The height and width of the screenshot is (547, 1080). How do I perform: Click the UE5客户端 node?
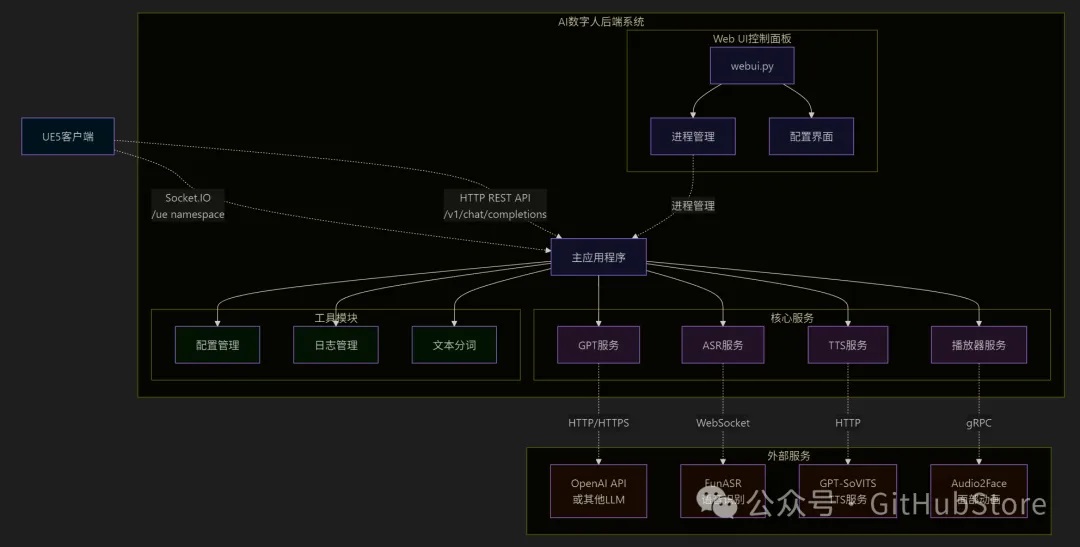click(68, 137)
